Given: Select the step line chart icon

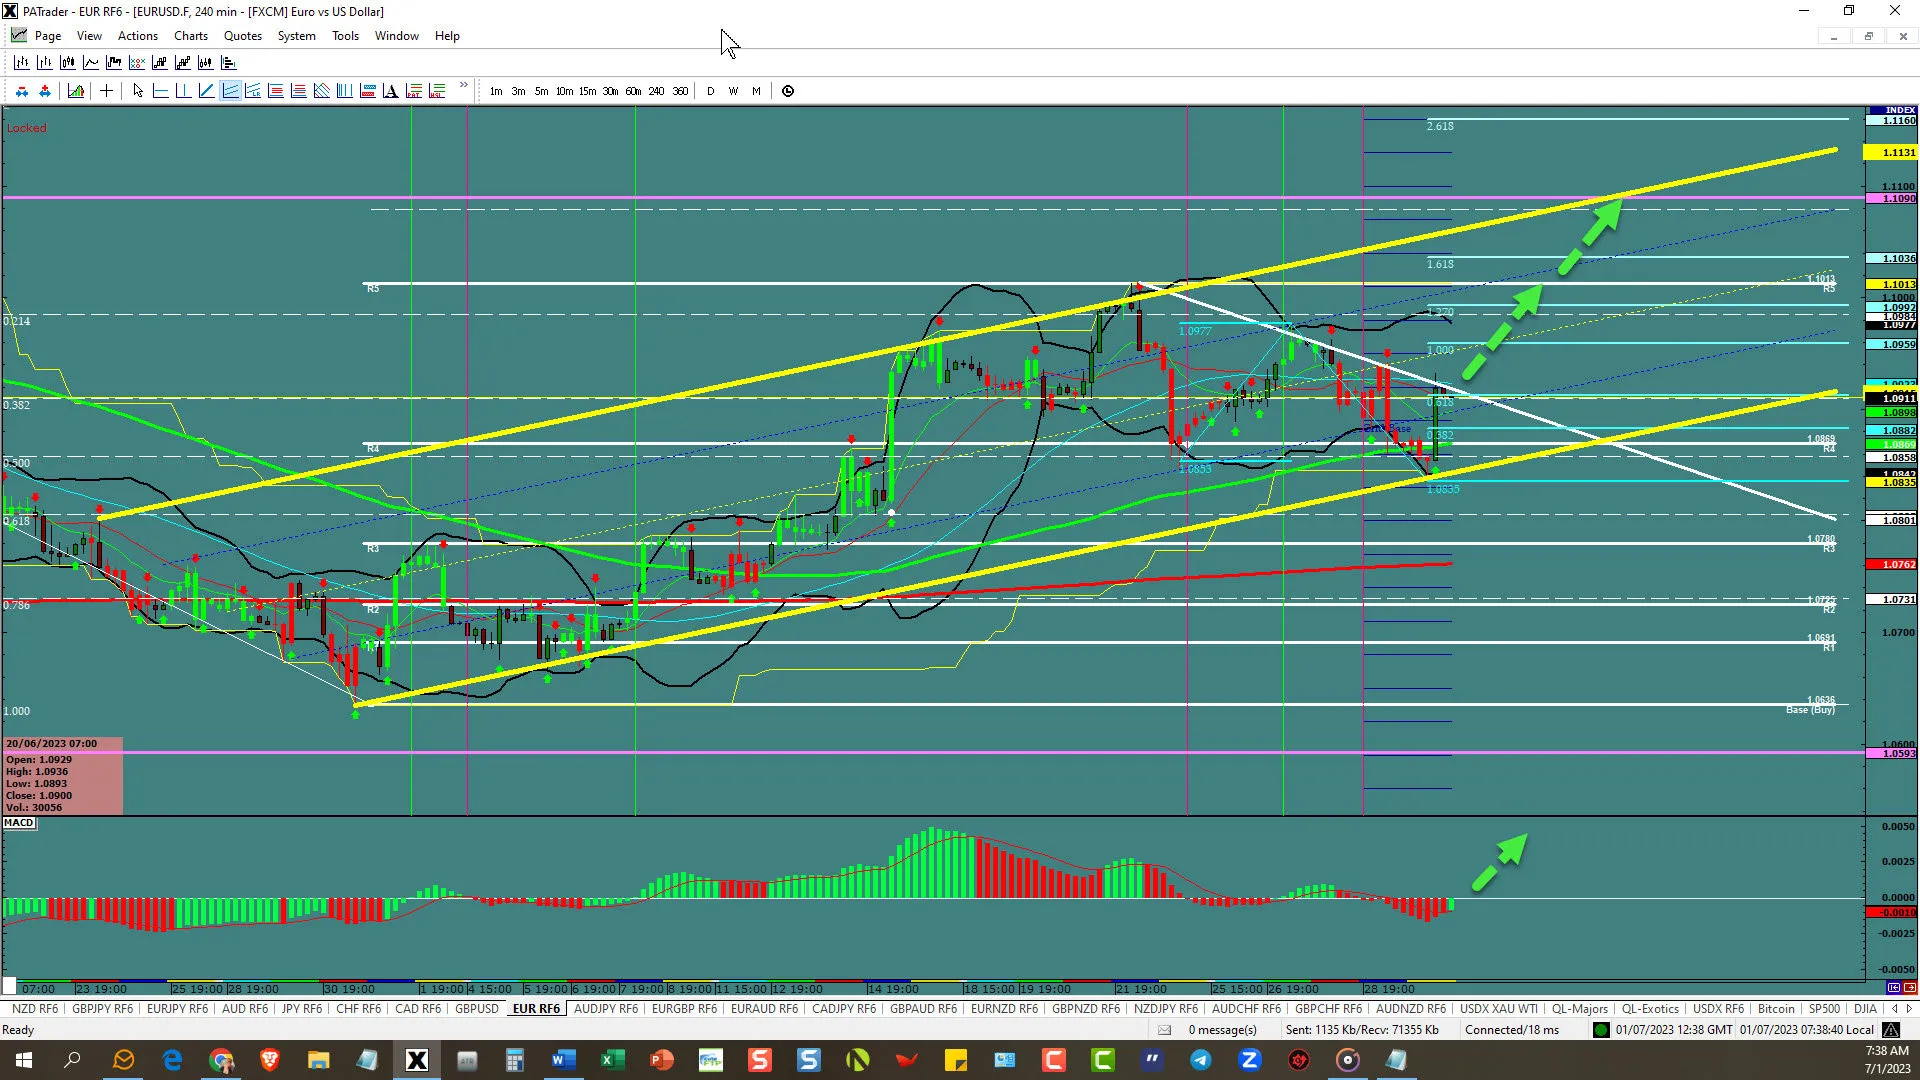Looking at the screenshot, I should [x=114, y=62].
